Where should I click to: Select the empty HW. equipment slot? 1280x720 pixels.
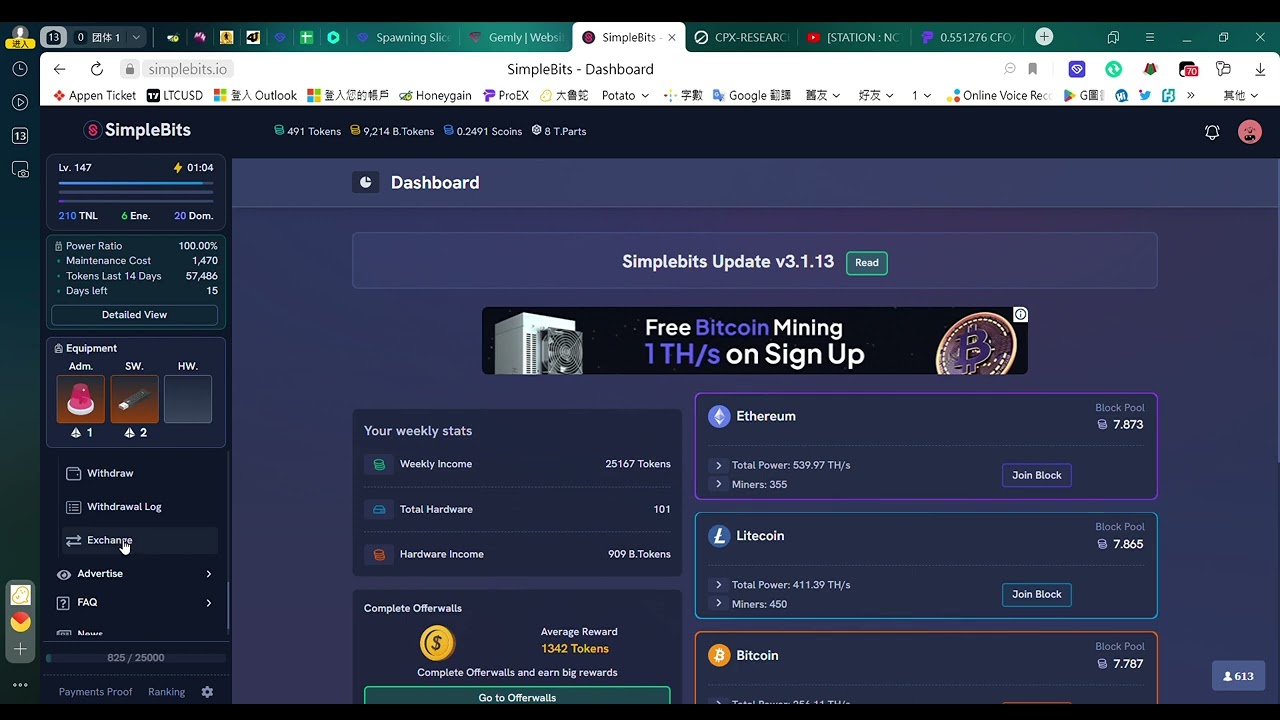point(188,399)
